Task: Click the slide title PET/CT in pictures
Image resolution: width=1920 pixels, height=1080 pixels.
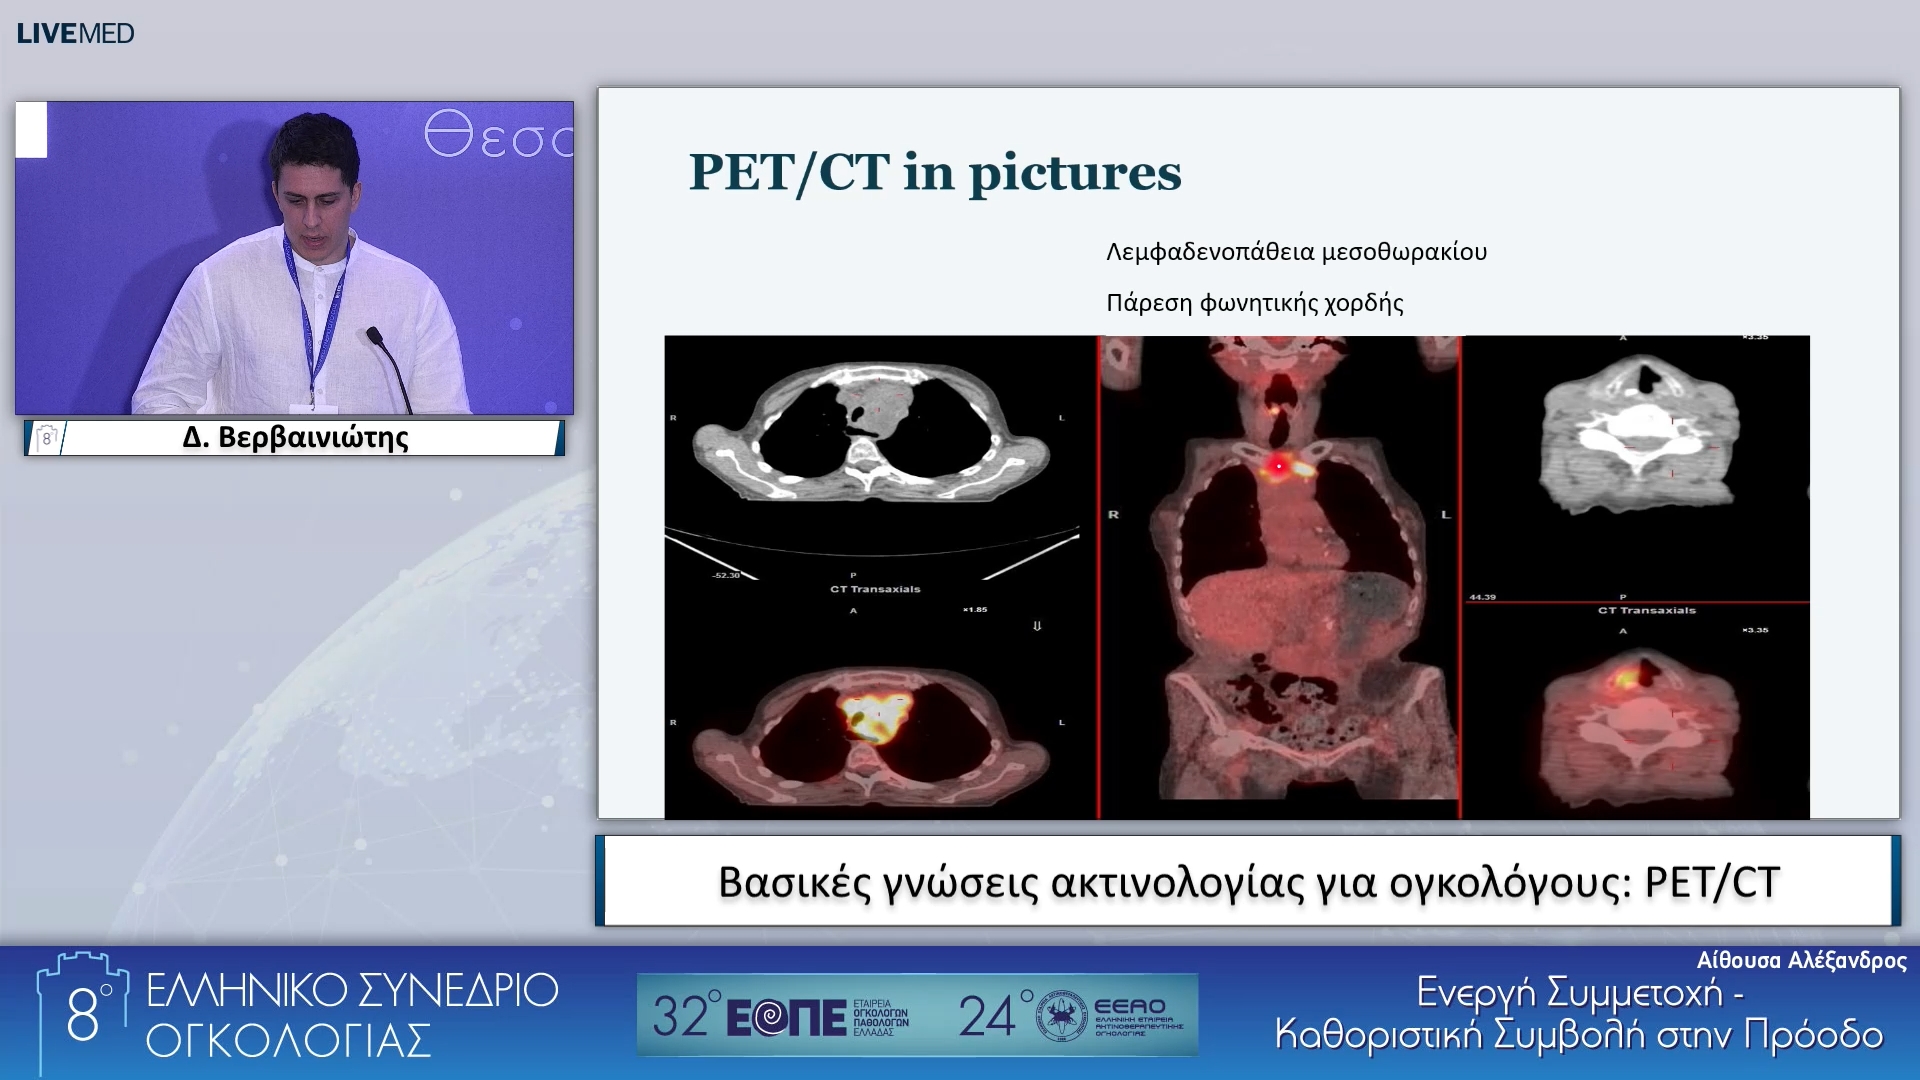Action: [x=935, y=172]
